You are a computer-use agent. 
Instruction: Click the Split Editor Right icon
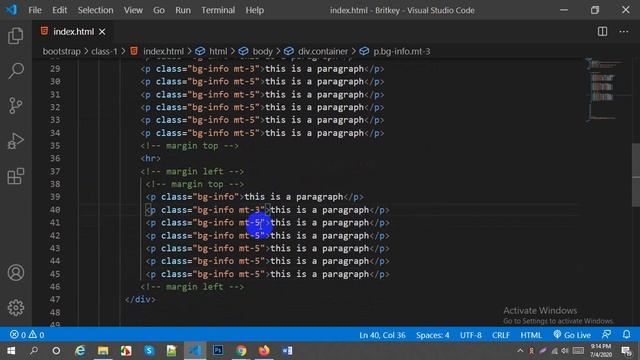click(x=602, y=31)
